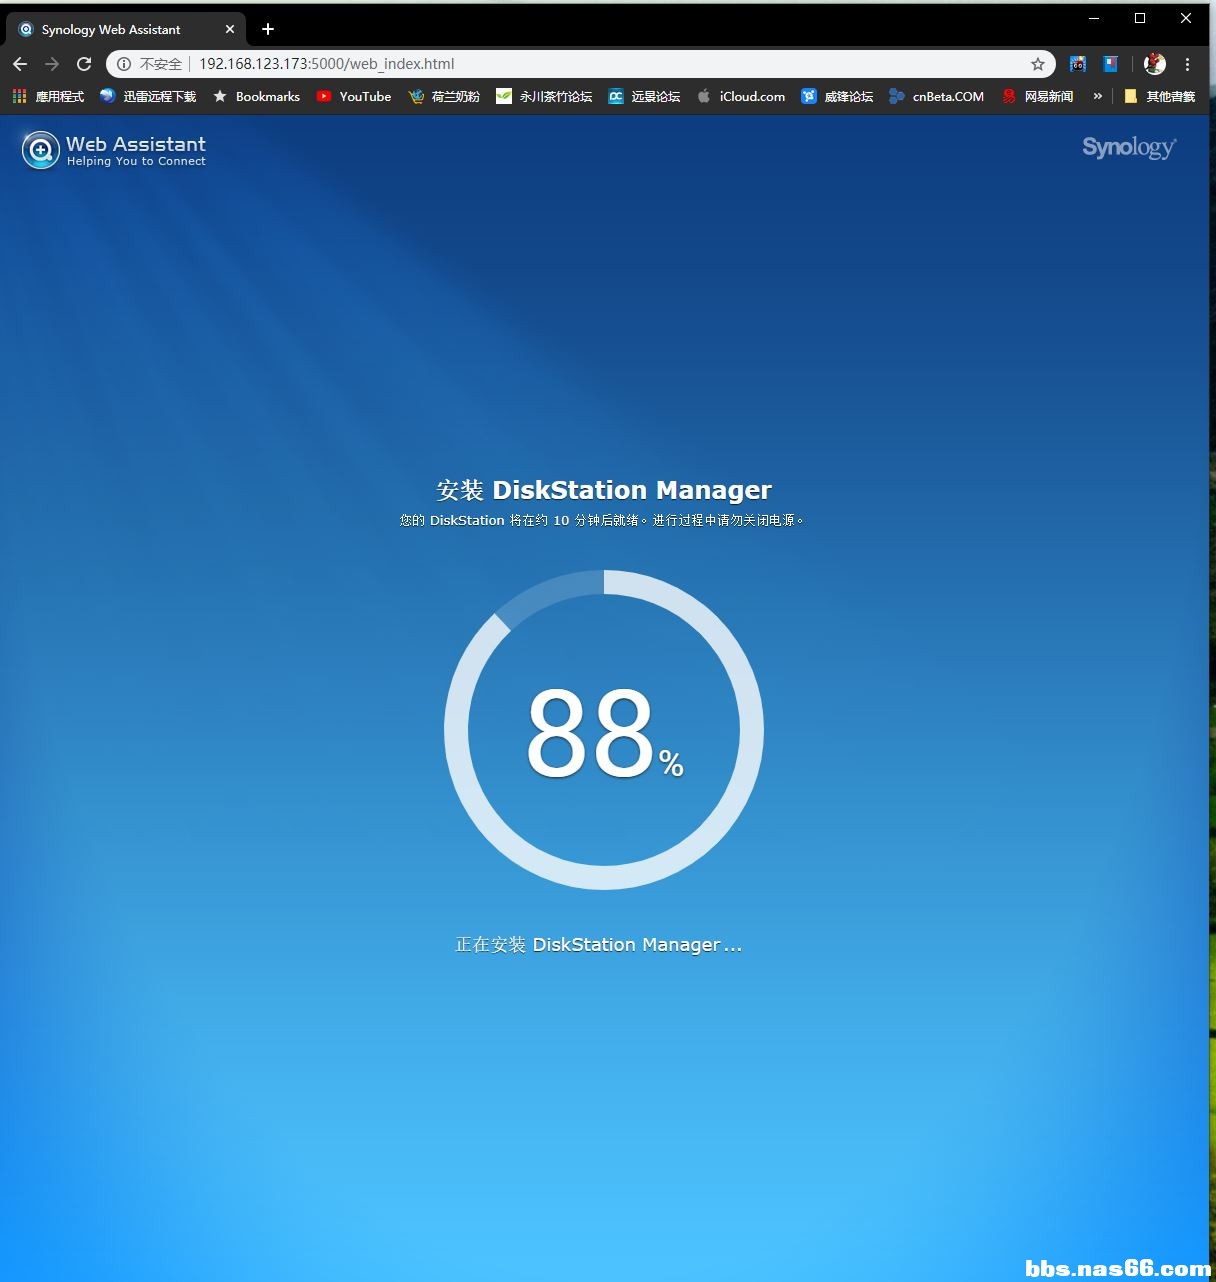Expand hidden bookmarks with double chevron
Viewport: 1216px width, 1282px height.
pyautogui.click(x=1097, y=96)
